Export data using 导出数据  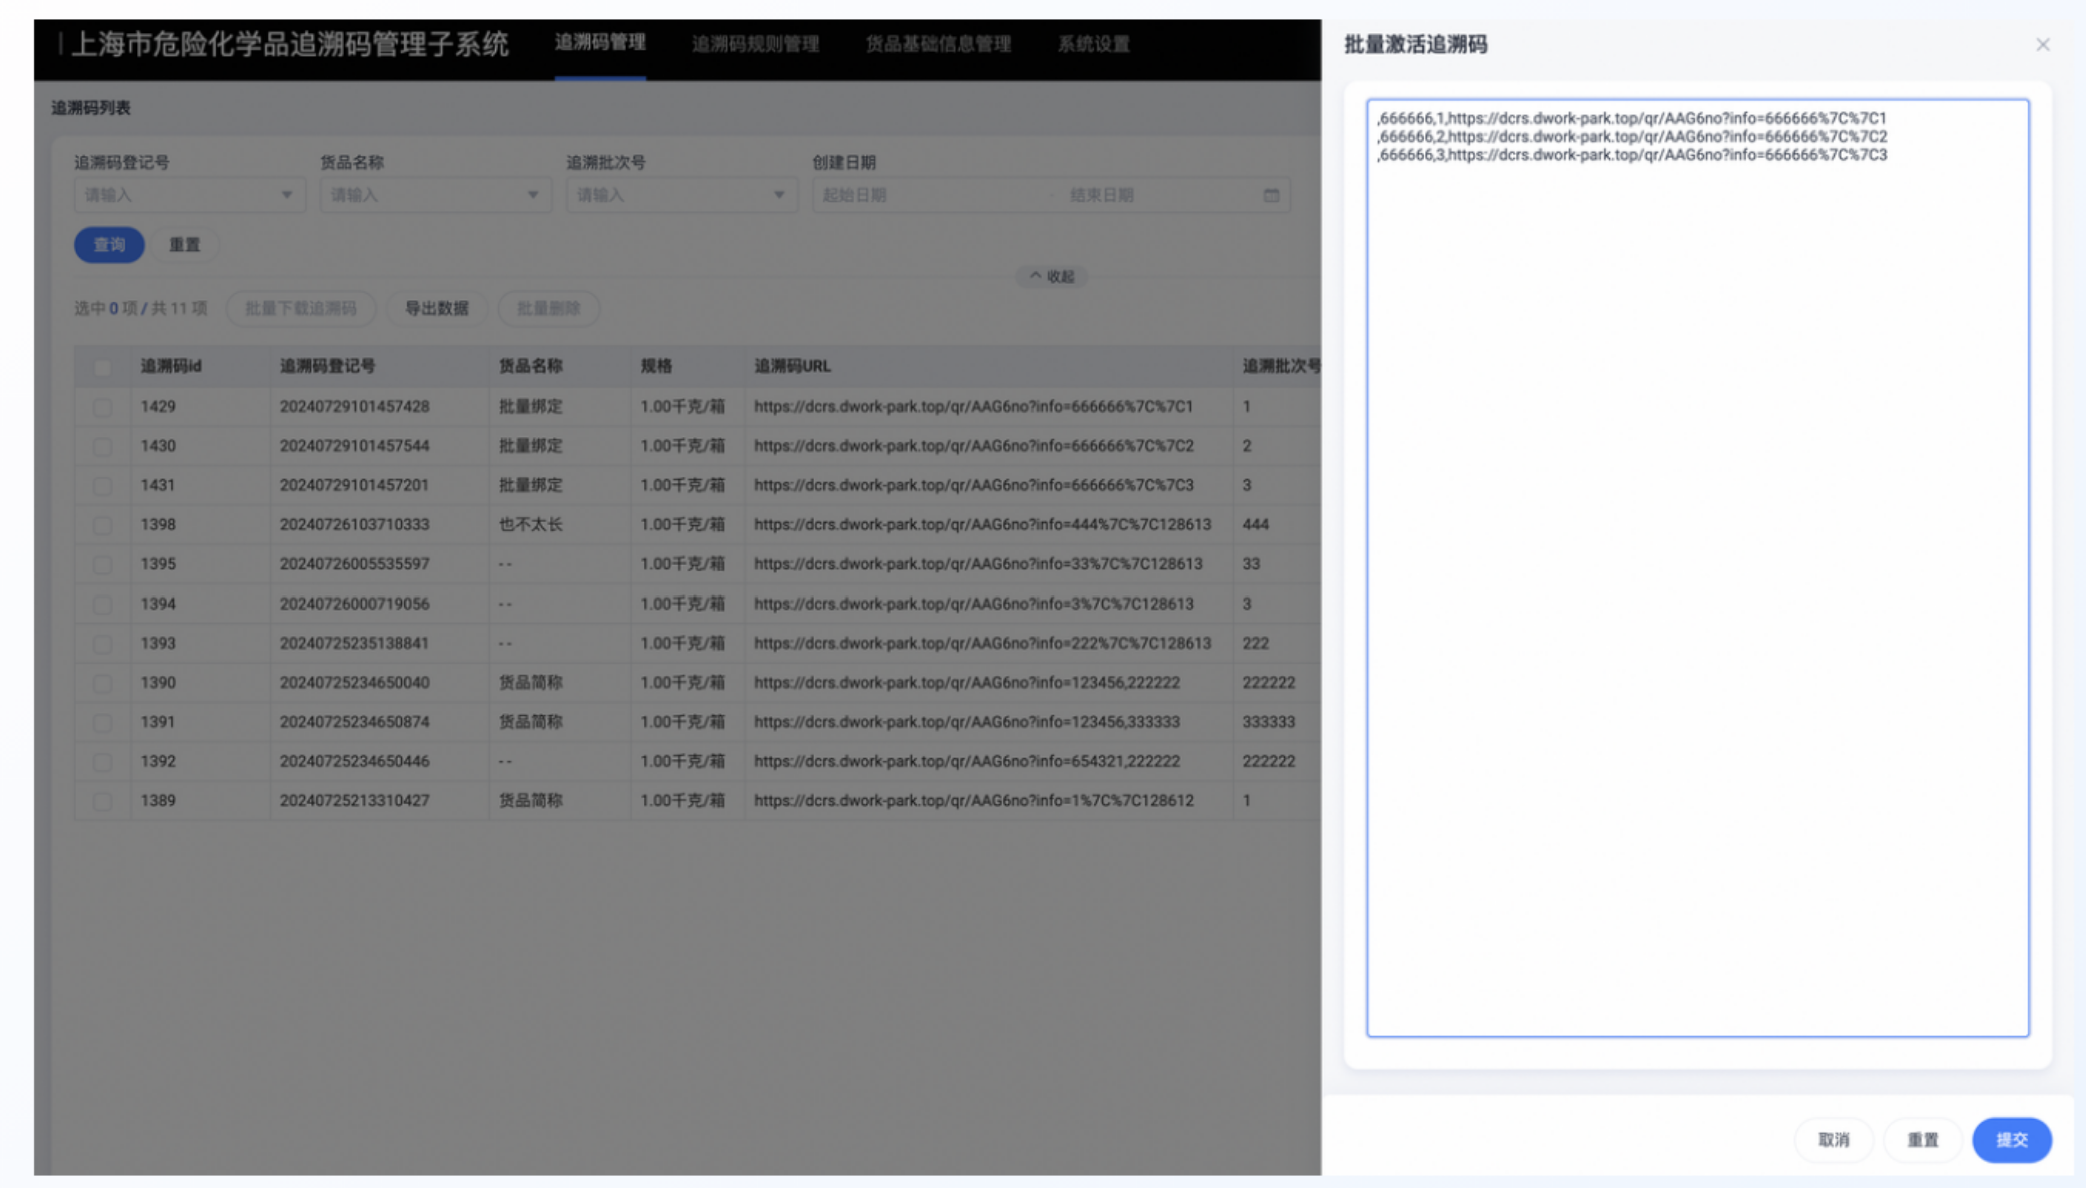click(x=436, y=308)
